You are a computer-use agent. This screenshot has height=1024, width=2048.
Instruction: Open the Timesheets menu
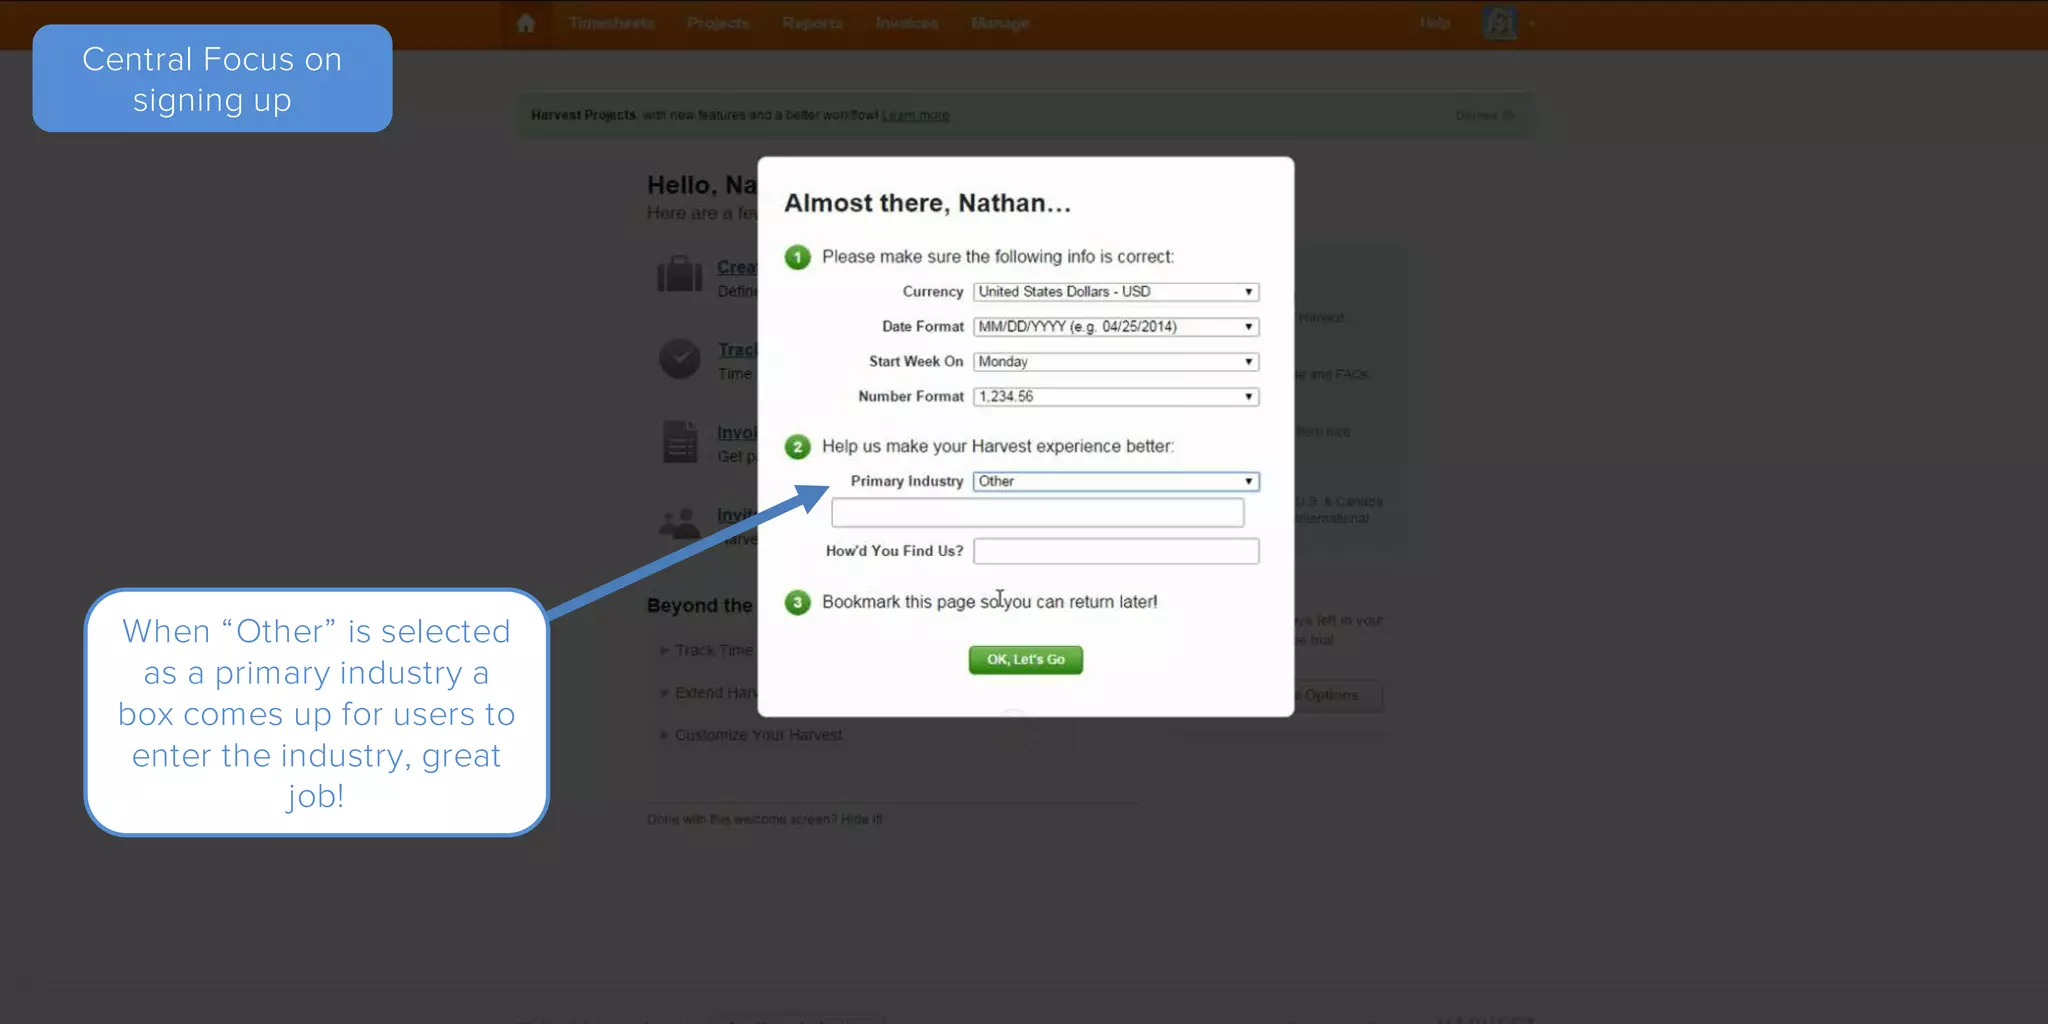611,23
